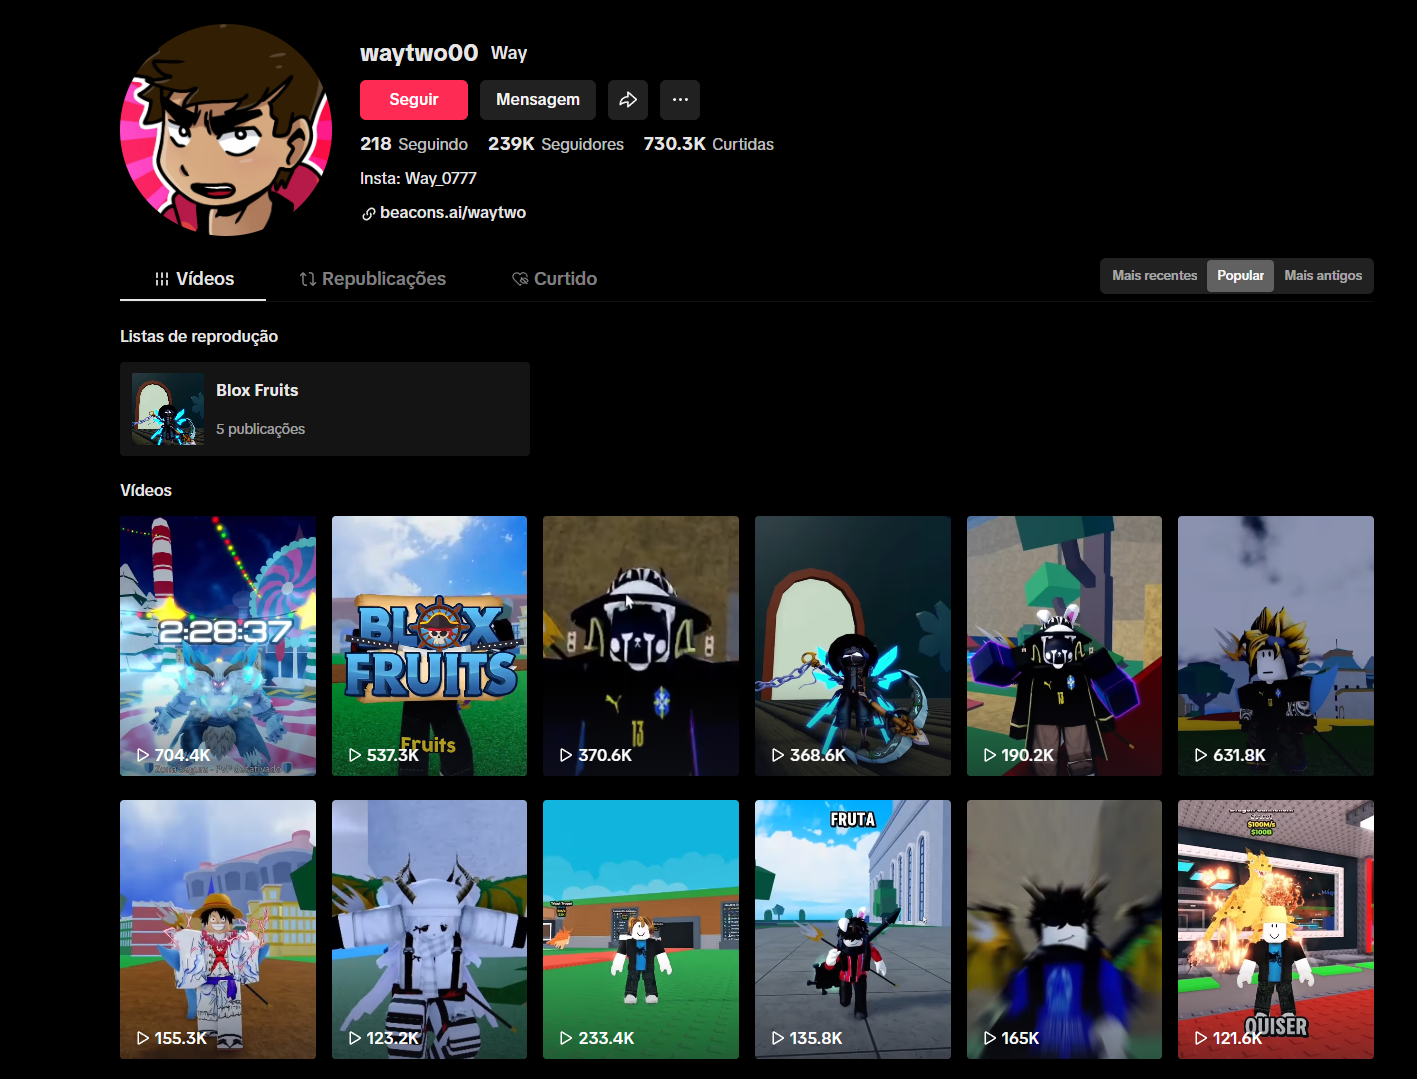This screenshot has height=1079, width=1417.
Task: Select the Popular sort option
Action: (1240, 276)
